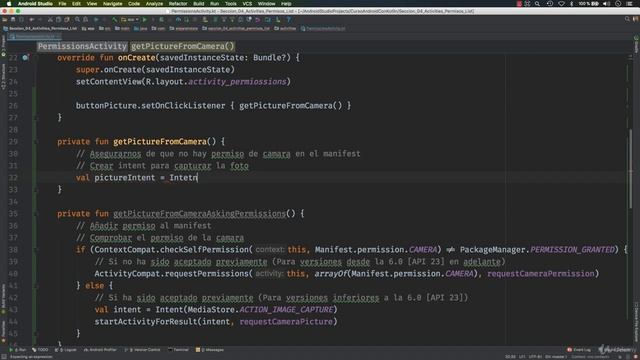Image resolution: width=640 pixels, height=360 pixels.
Task: Open the File menu
Action: click(62, 3)
